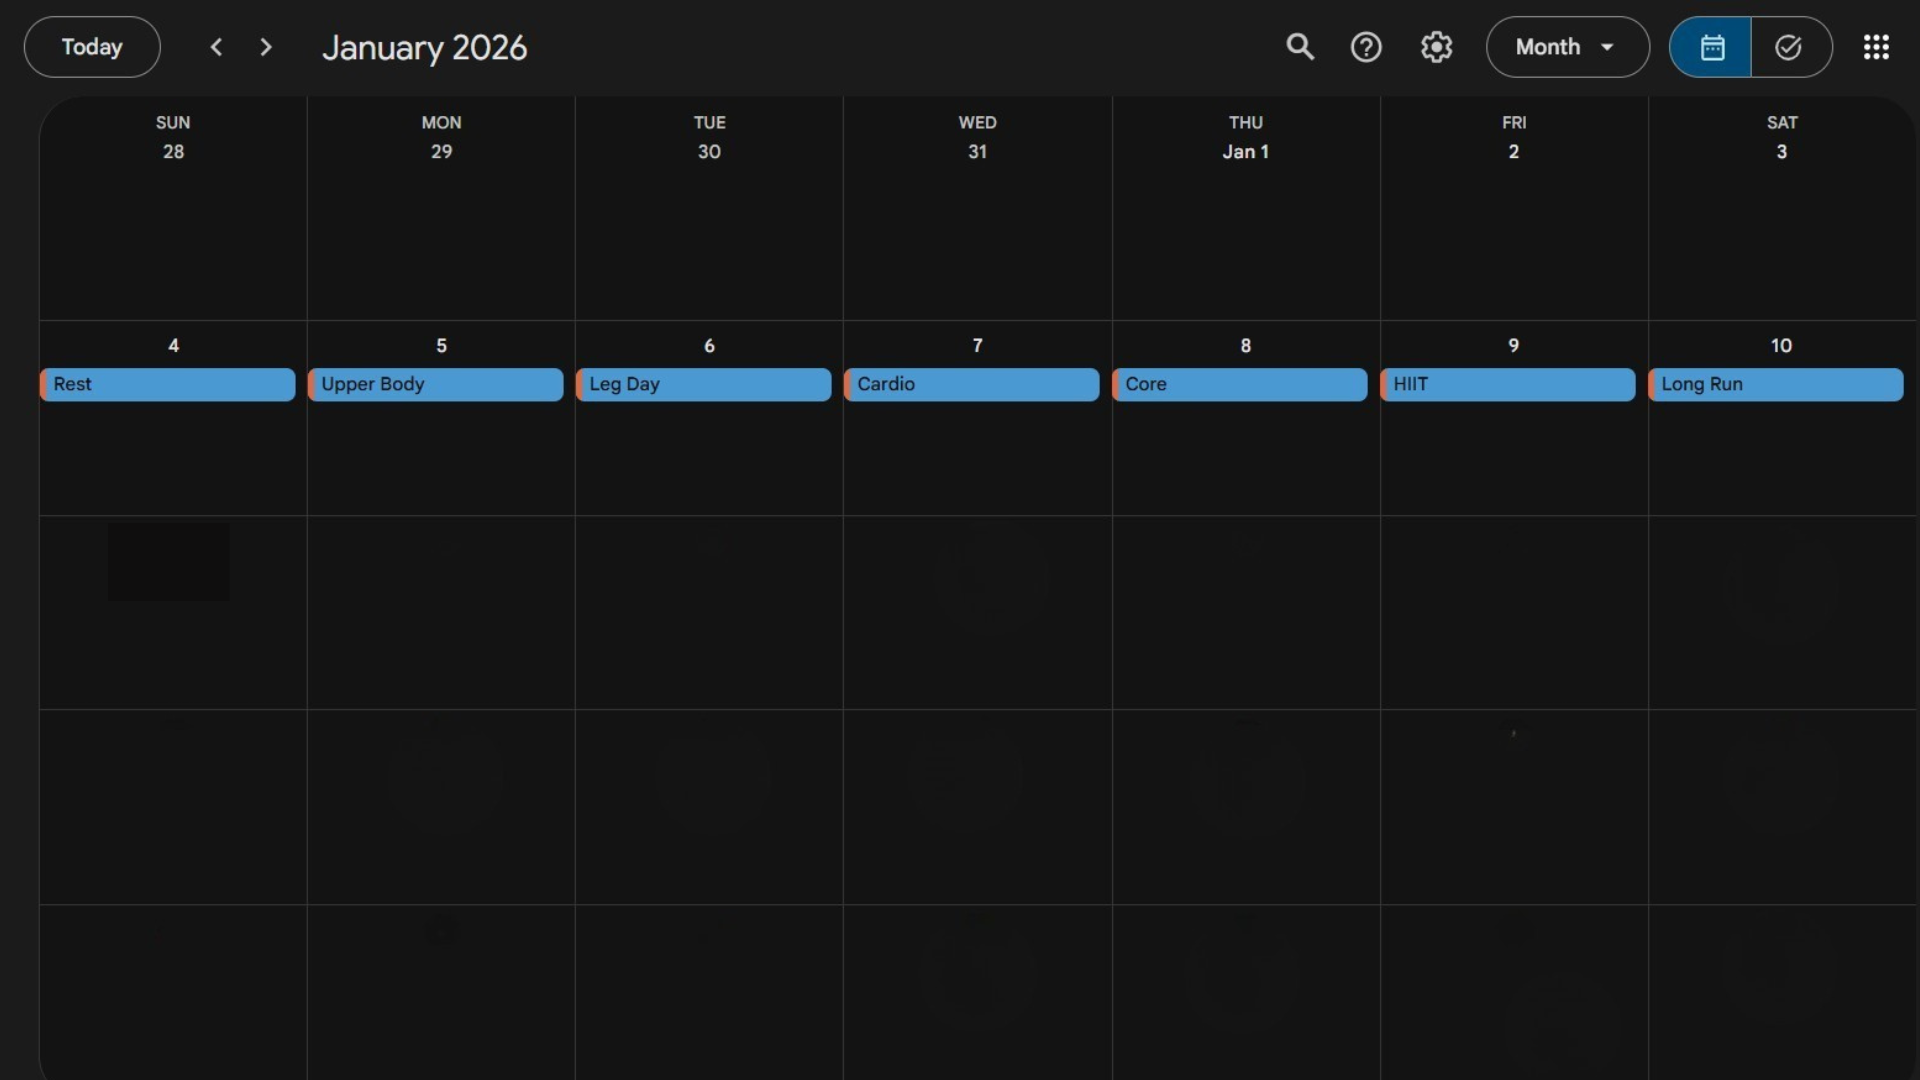Expand the Month view dropdown
1920x1080 pixels.
coord(1566,47)
